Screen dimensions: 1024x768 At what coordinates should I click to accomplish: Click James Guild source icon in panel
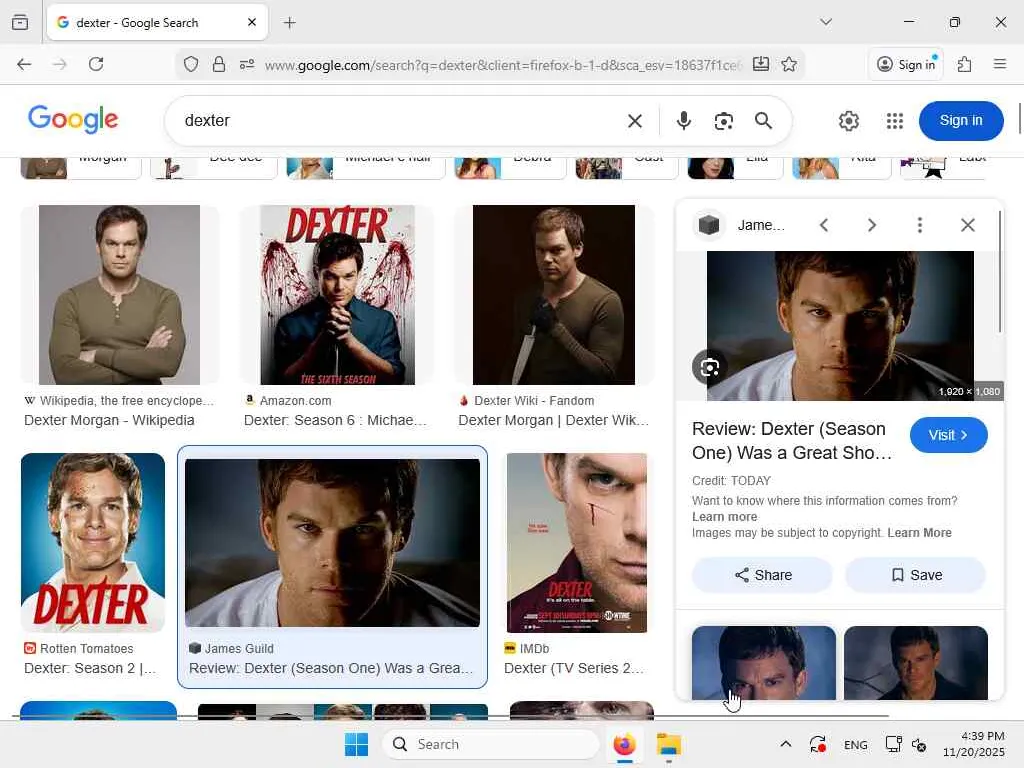pos(709,225)
